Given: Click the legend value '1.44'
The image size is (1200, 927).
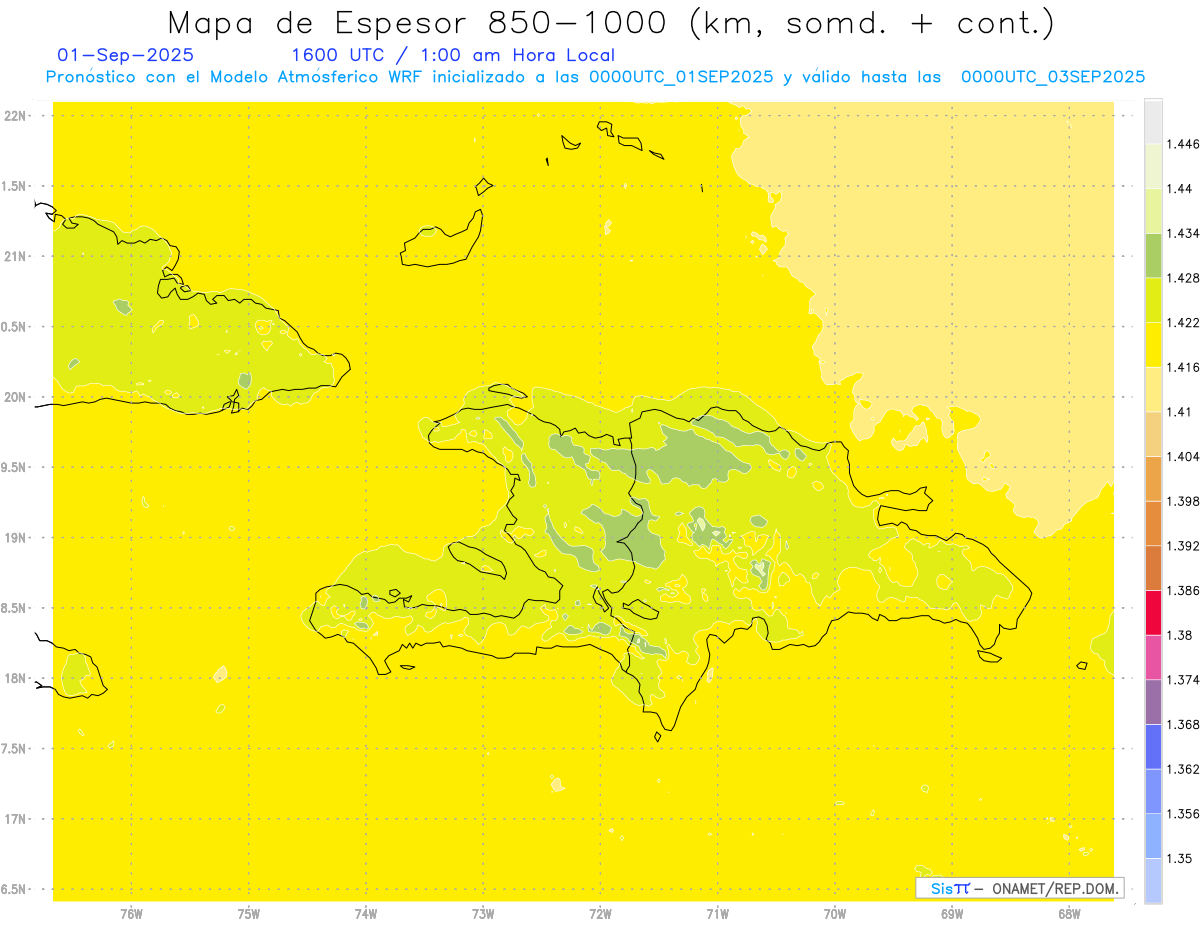Looking at the screenshot, I should point(1182,189).
